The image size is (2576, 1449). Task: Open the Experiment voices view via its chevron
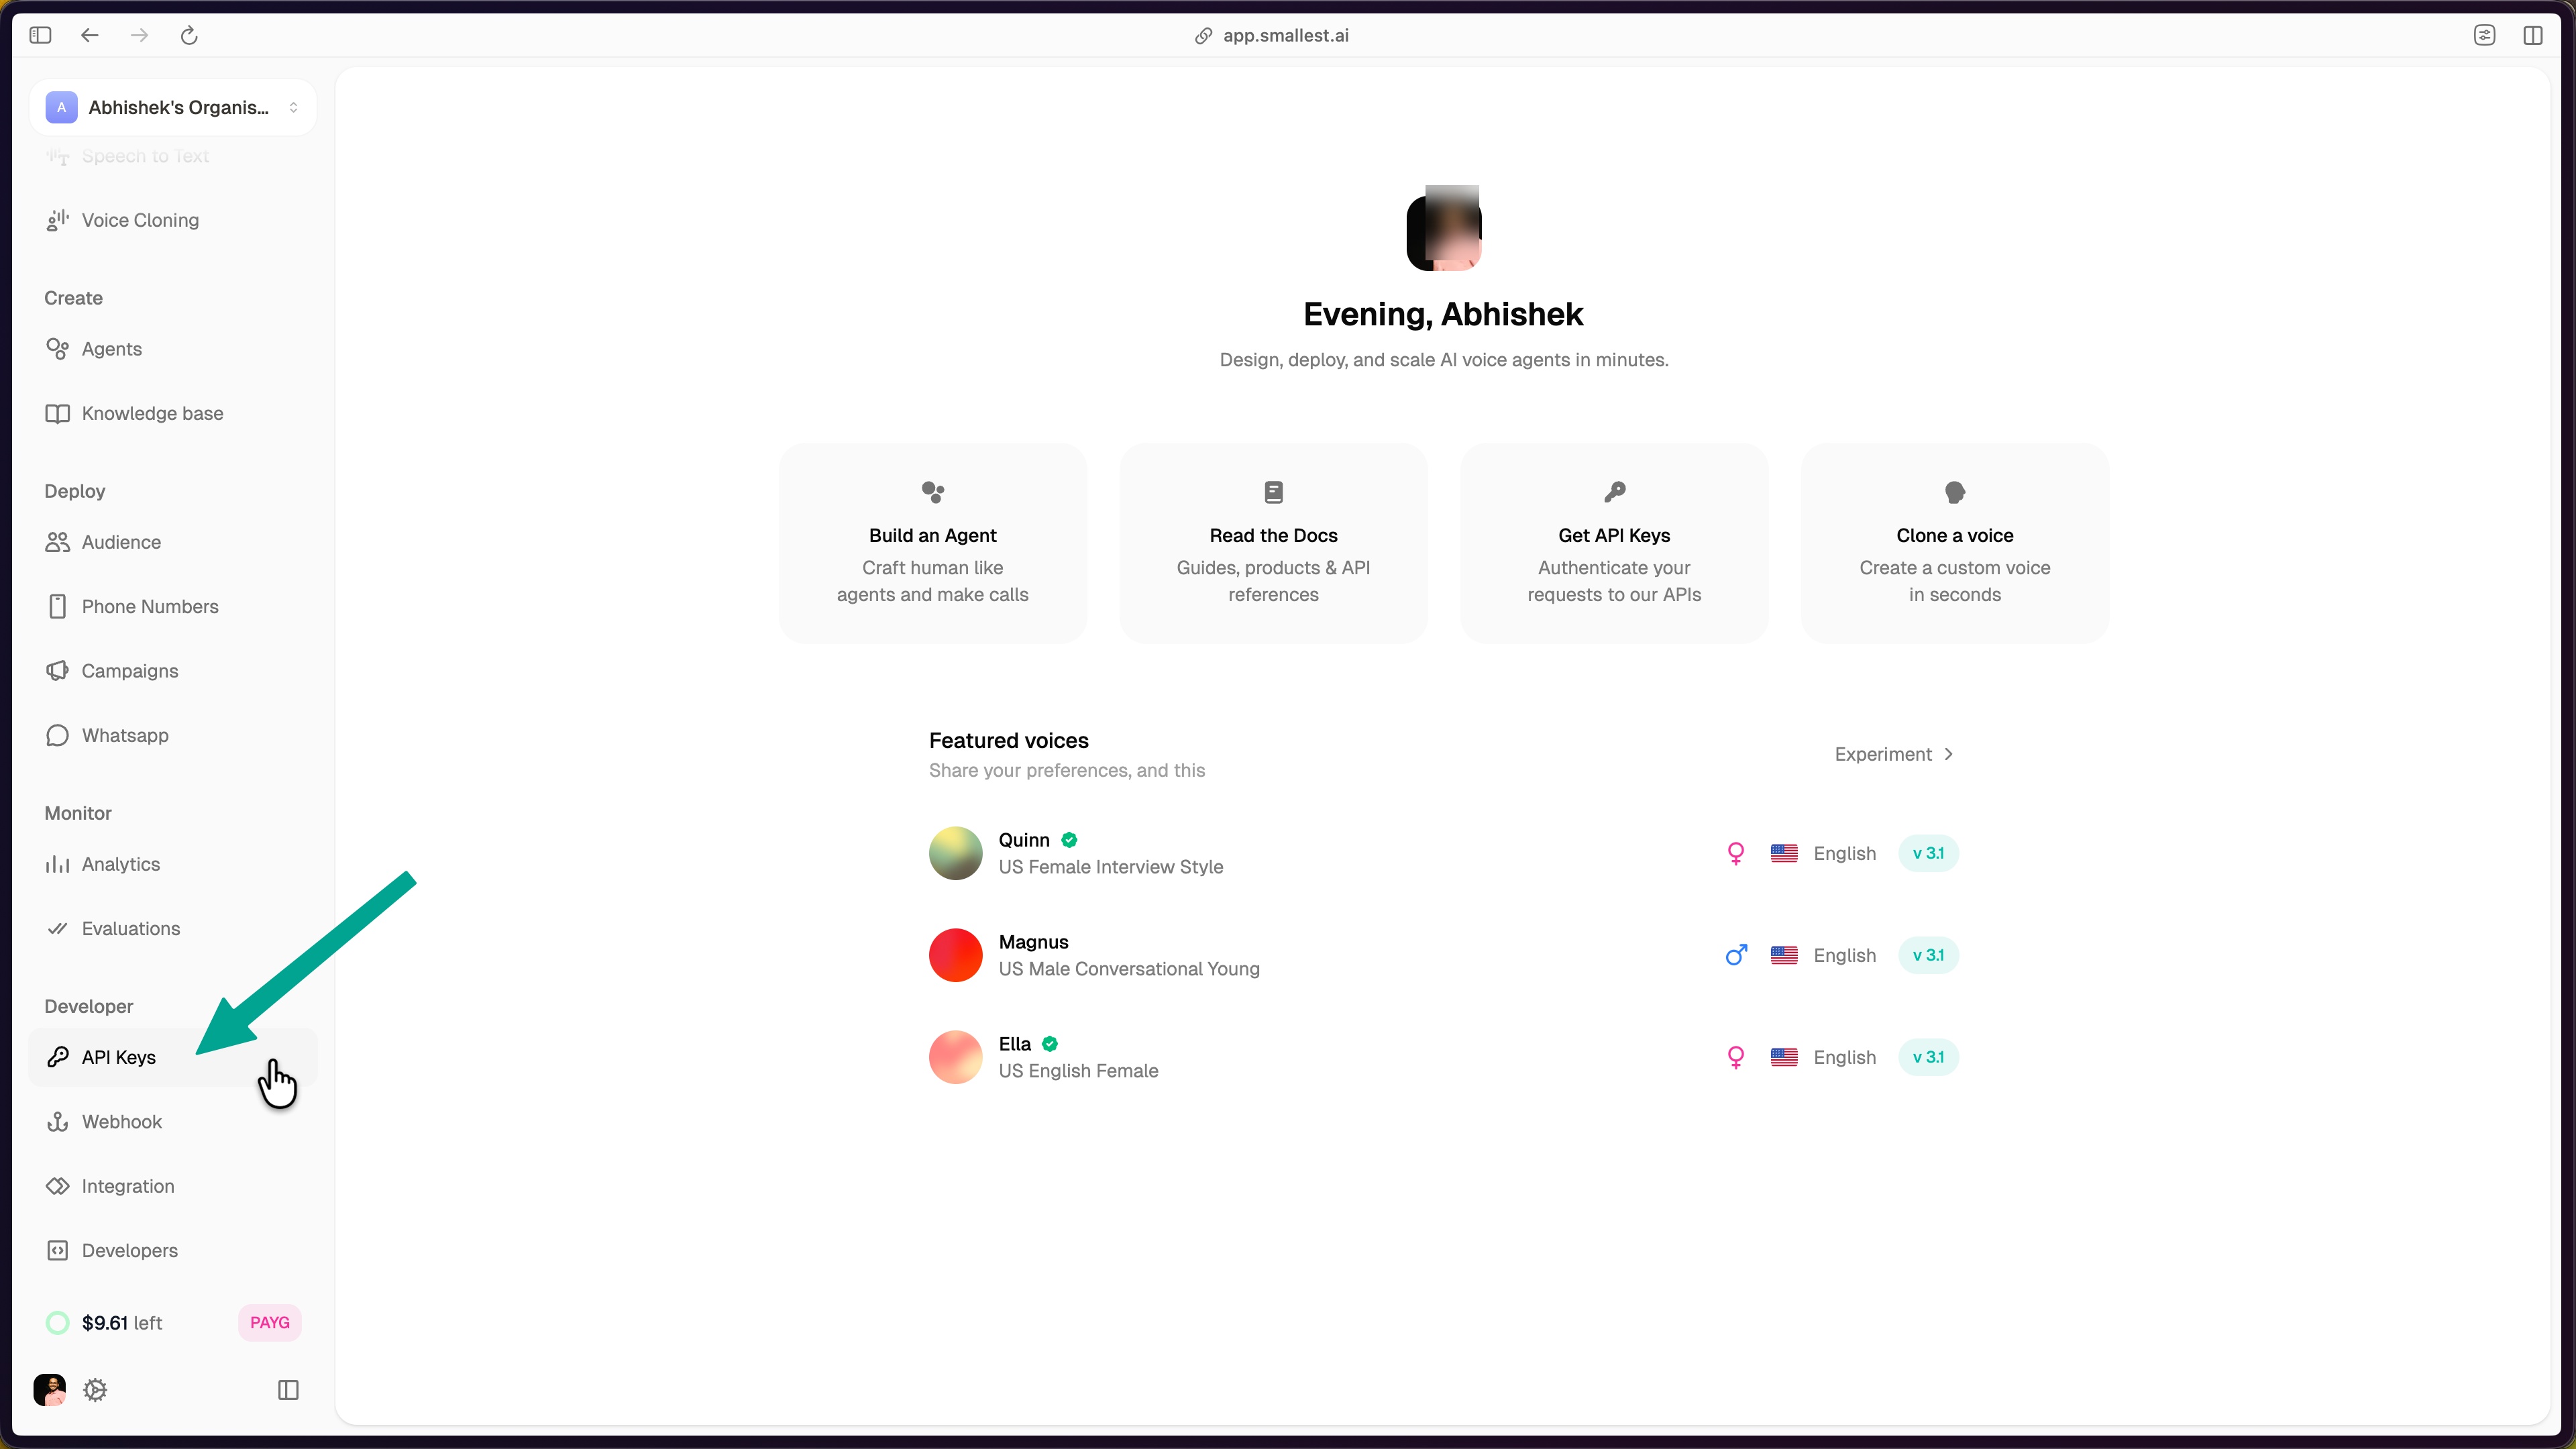(x=1948, y=754)
